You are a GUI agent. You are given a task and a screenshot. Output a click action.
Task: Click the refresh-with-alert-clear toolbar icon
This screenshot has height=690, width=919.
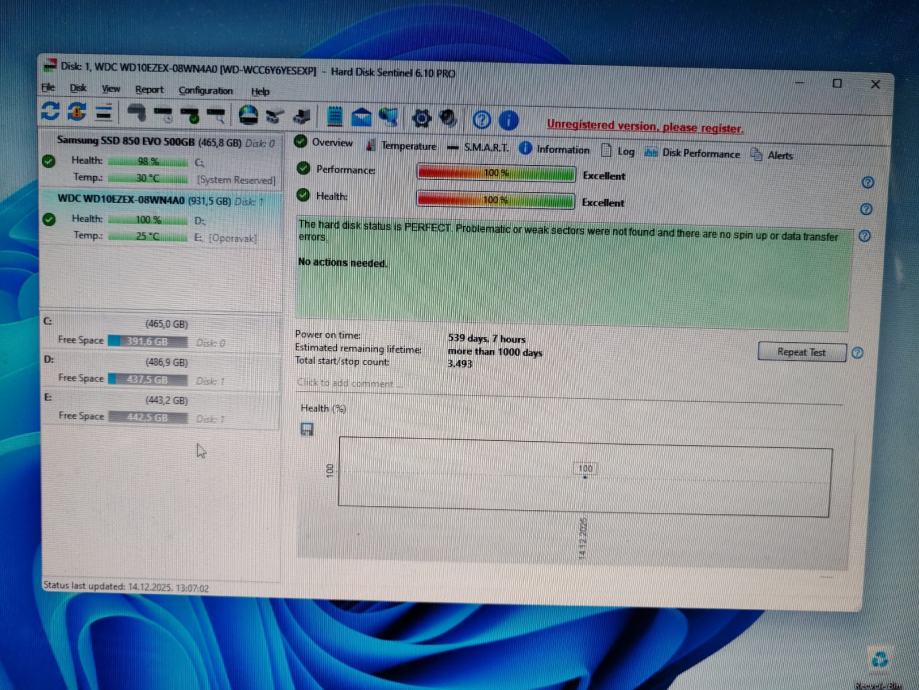77,111
